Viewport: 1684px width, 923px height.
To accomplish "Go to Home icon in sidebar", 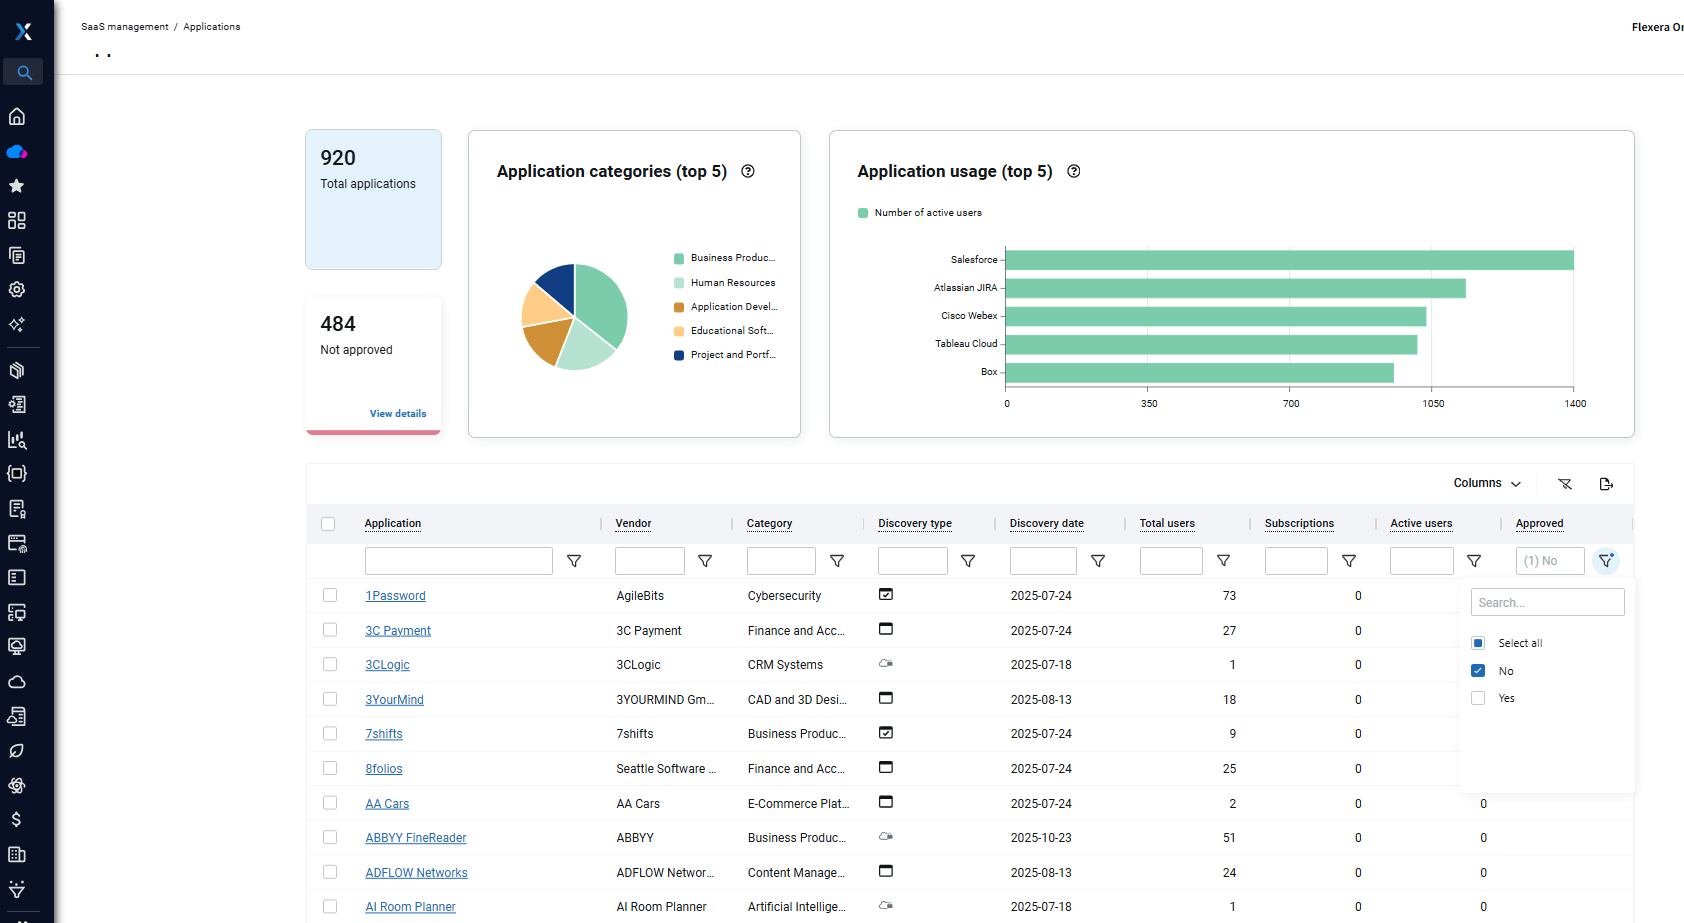I will [x=17, y=117].
